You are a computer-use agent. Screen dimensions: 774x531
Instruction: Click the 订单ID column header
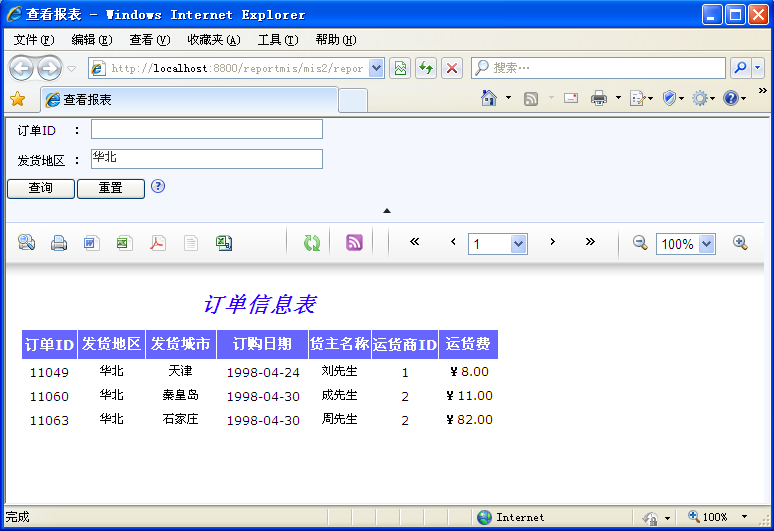(49, 344)
